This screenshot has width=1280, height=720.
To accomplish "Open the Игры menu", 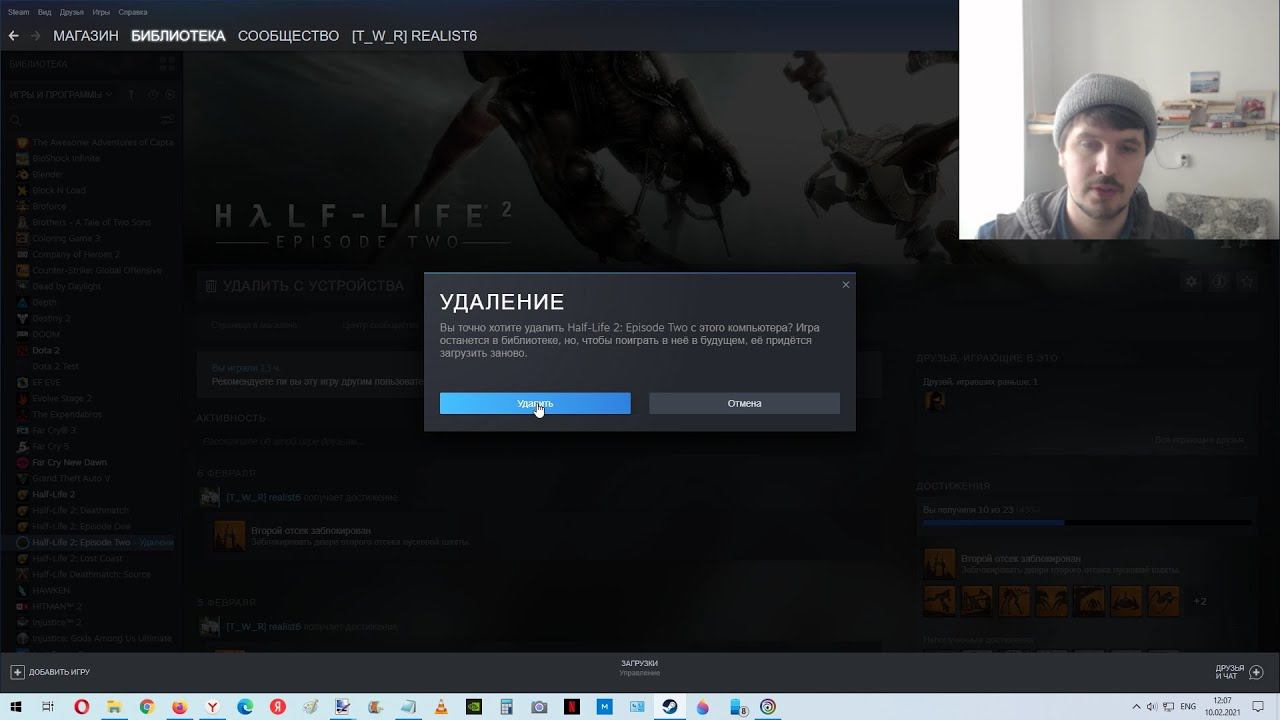I will [x=101, y=12].
